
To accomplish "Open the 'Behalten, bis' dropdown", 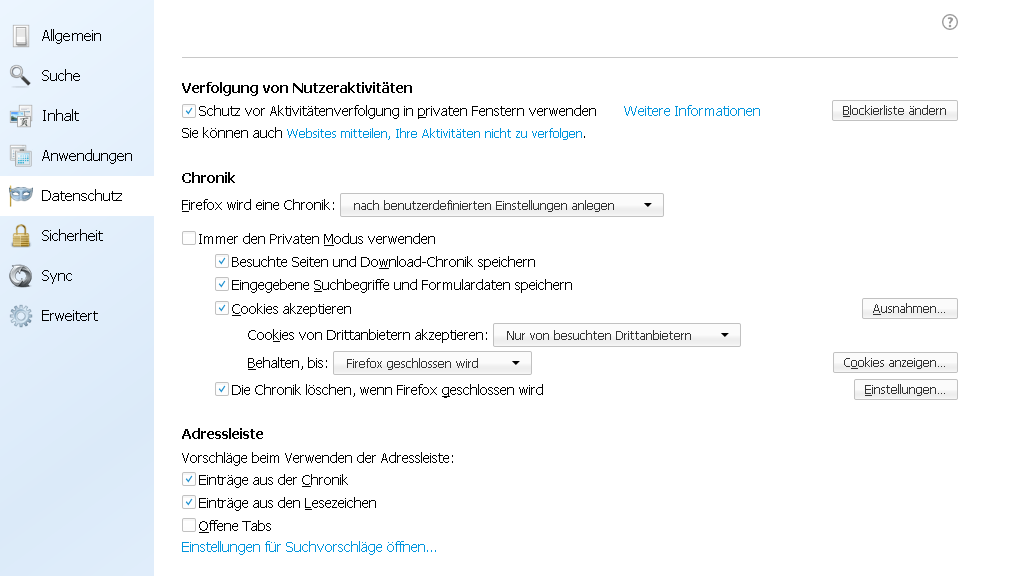I will click(x=432, y=363).
